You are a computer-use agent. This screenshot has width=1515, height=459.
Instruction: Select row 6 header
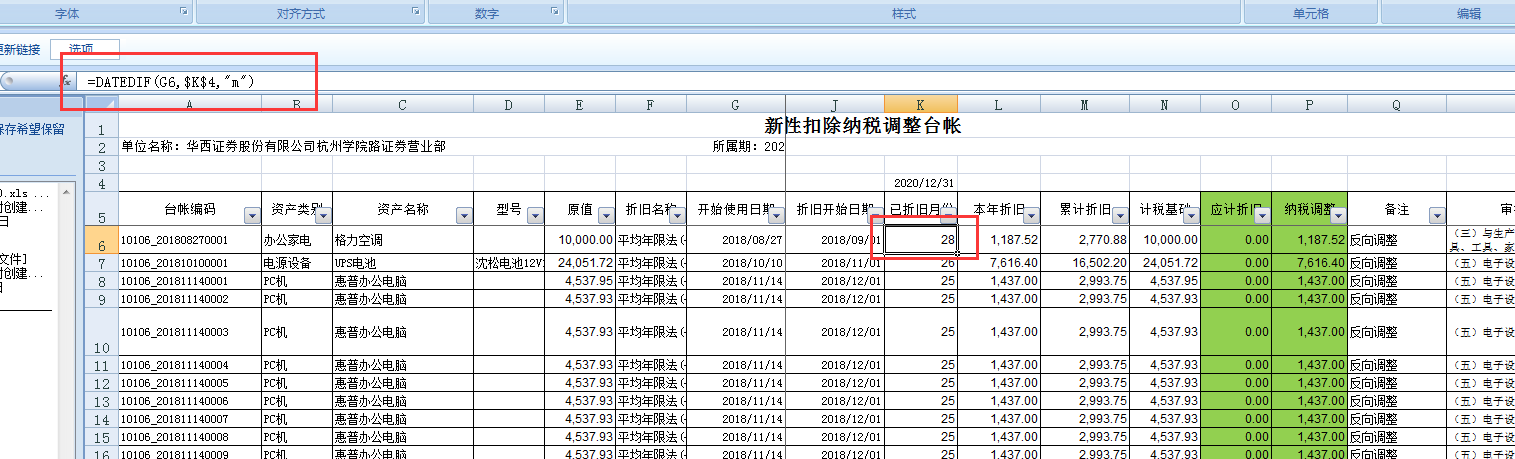coord(100,240)
